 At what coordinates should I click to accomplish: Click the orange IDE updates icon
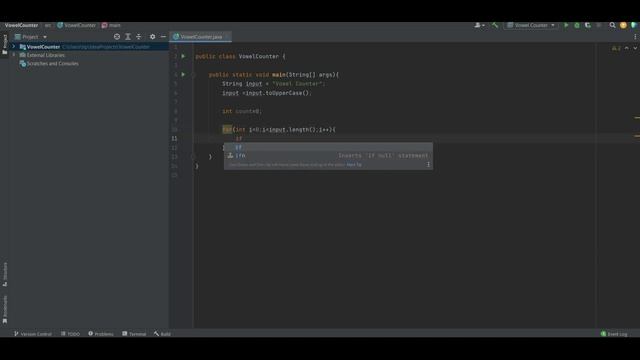tap(623, 25)
